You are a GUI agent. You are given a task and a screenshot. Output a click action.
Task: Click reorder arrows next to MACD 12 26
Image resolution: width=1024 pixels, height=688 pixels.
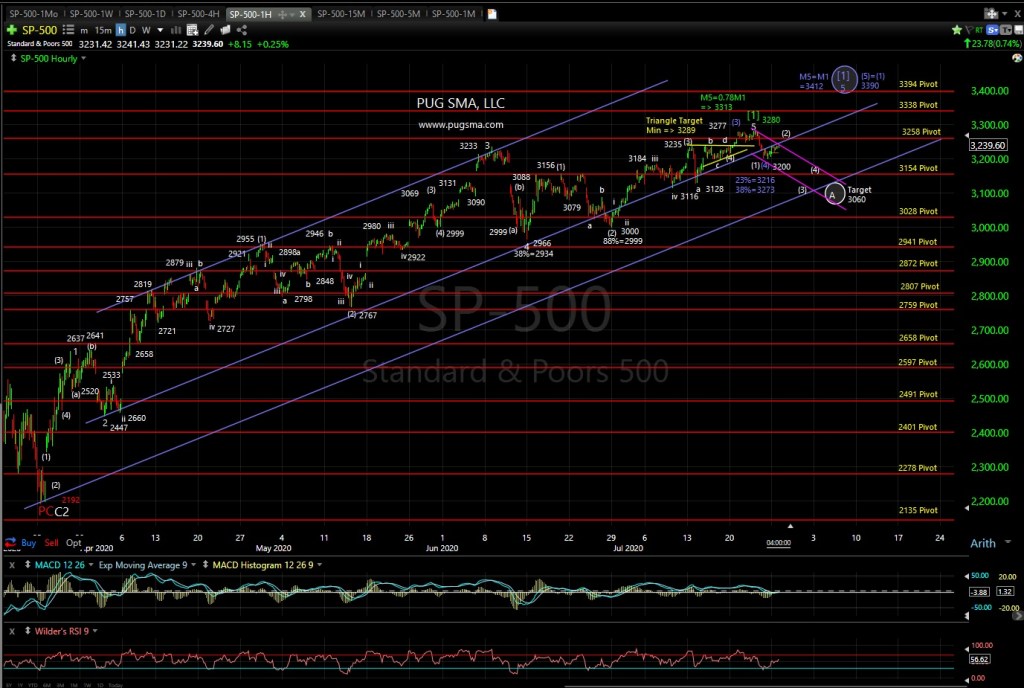tap(27, 565)
